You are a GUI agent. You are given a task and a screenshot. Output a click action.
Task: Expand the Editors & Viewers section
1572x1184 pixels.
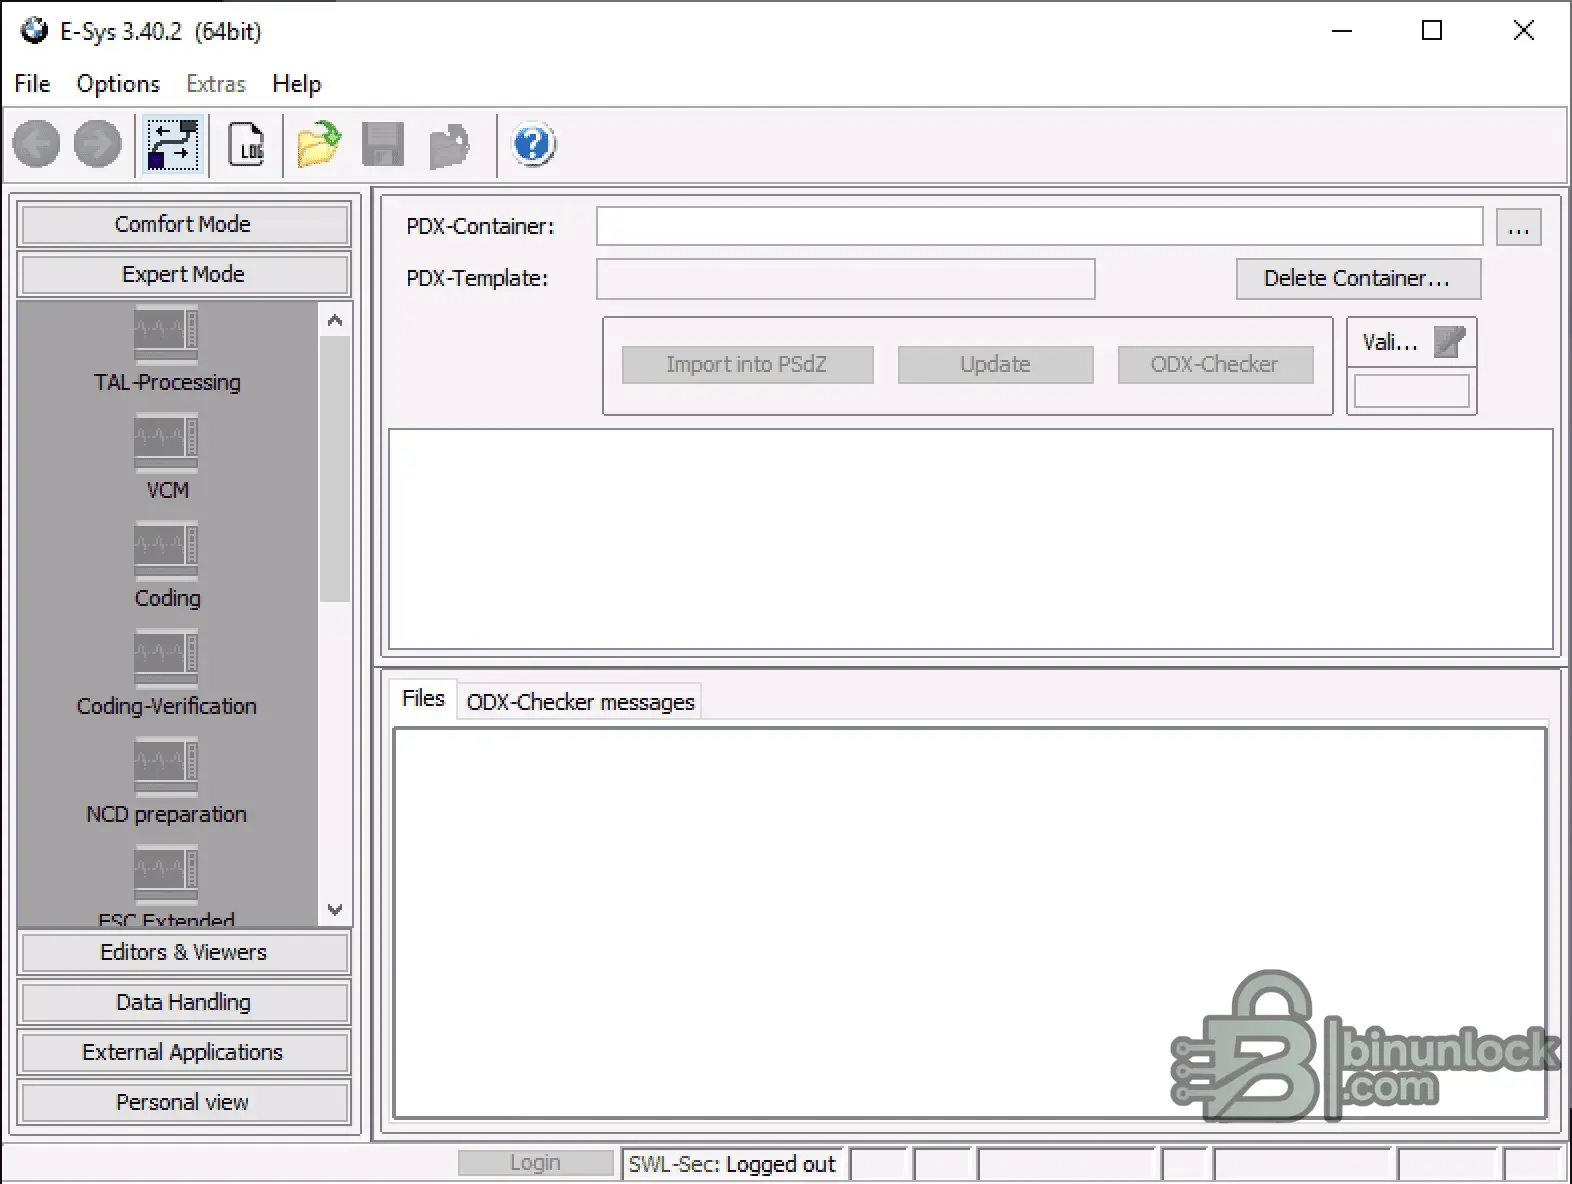coord(183,952)
